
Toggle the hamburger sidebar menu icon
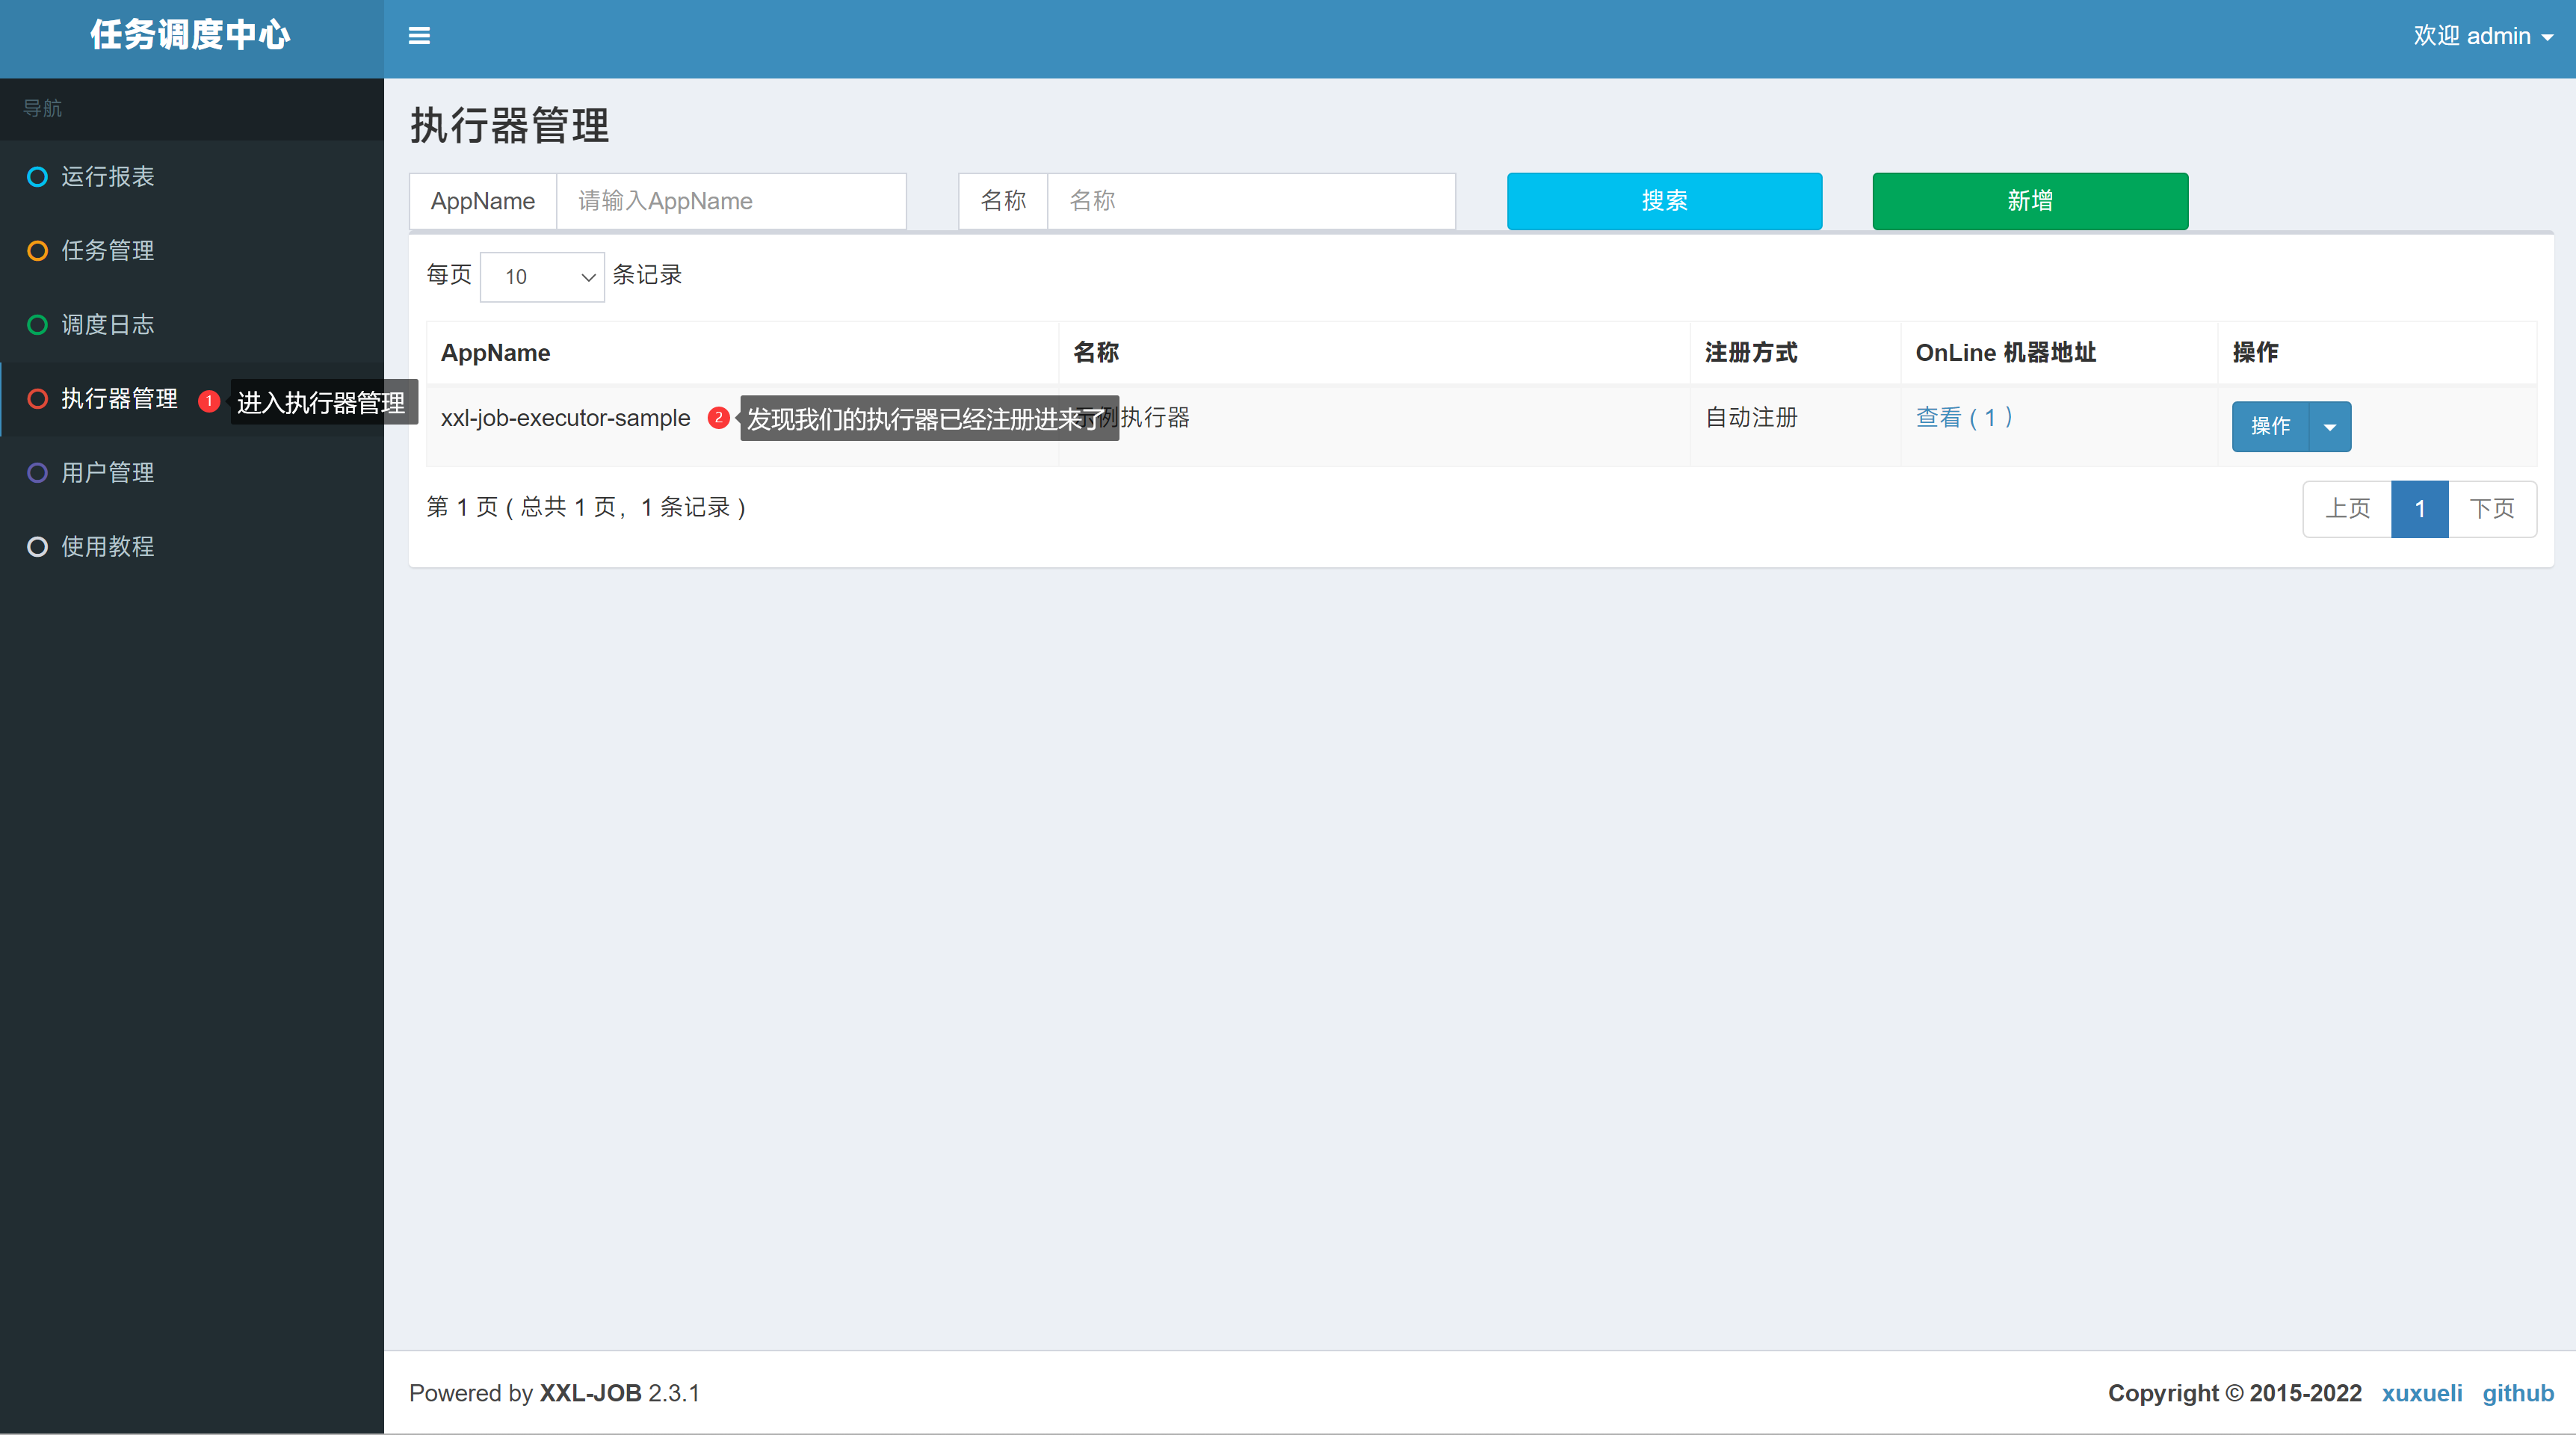coord(419,36)
